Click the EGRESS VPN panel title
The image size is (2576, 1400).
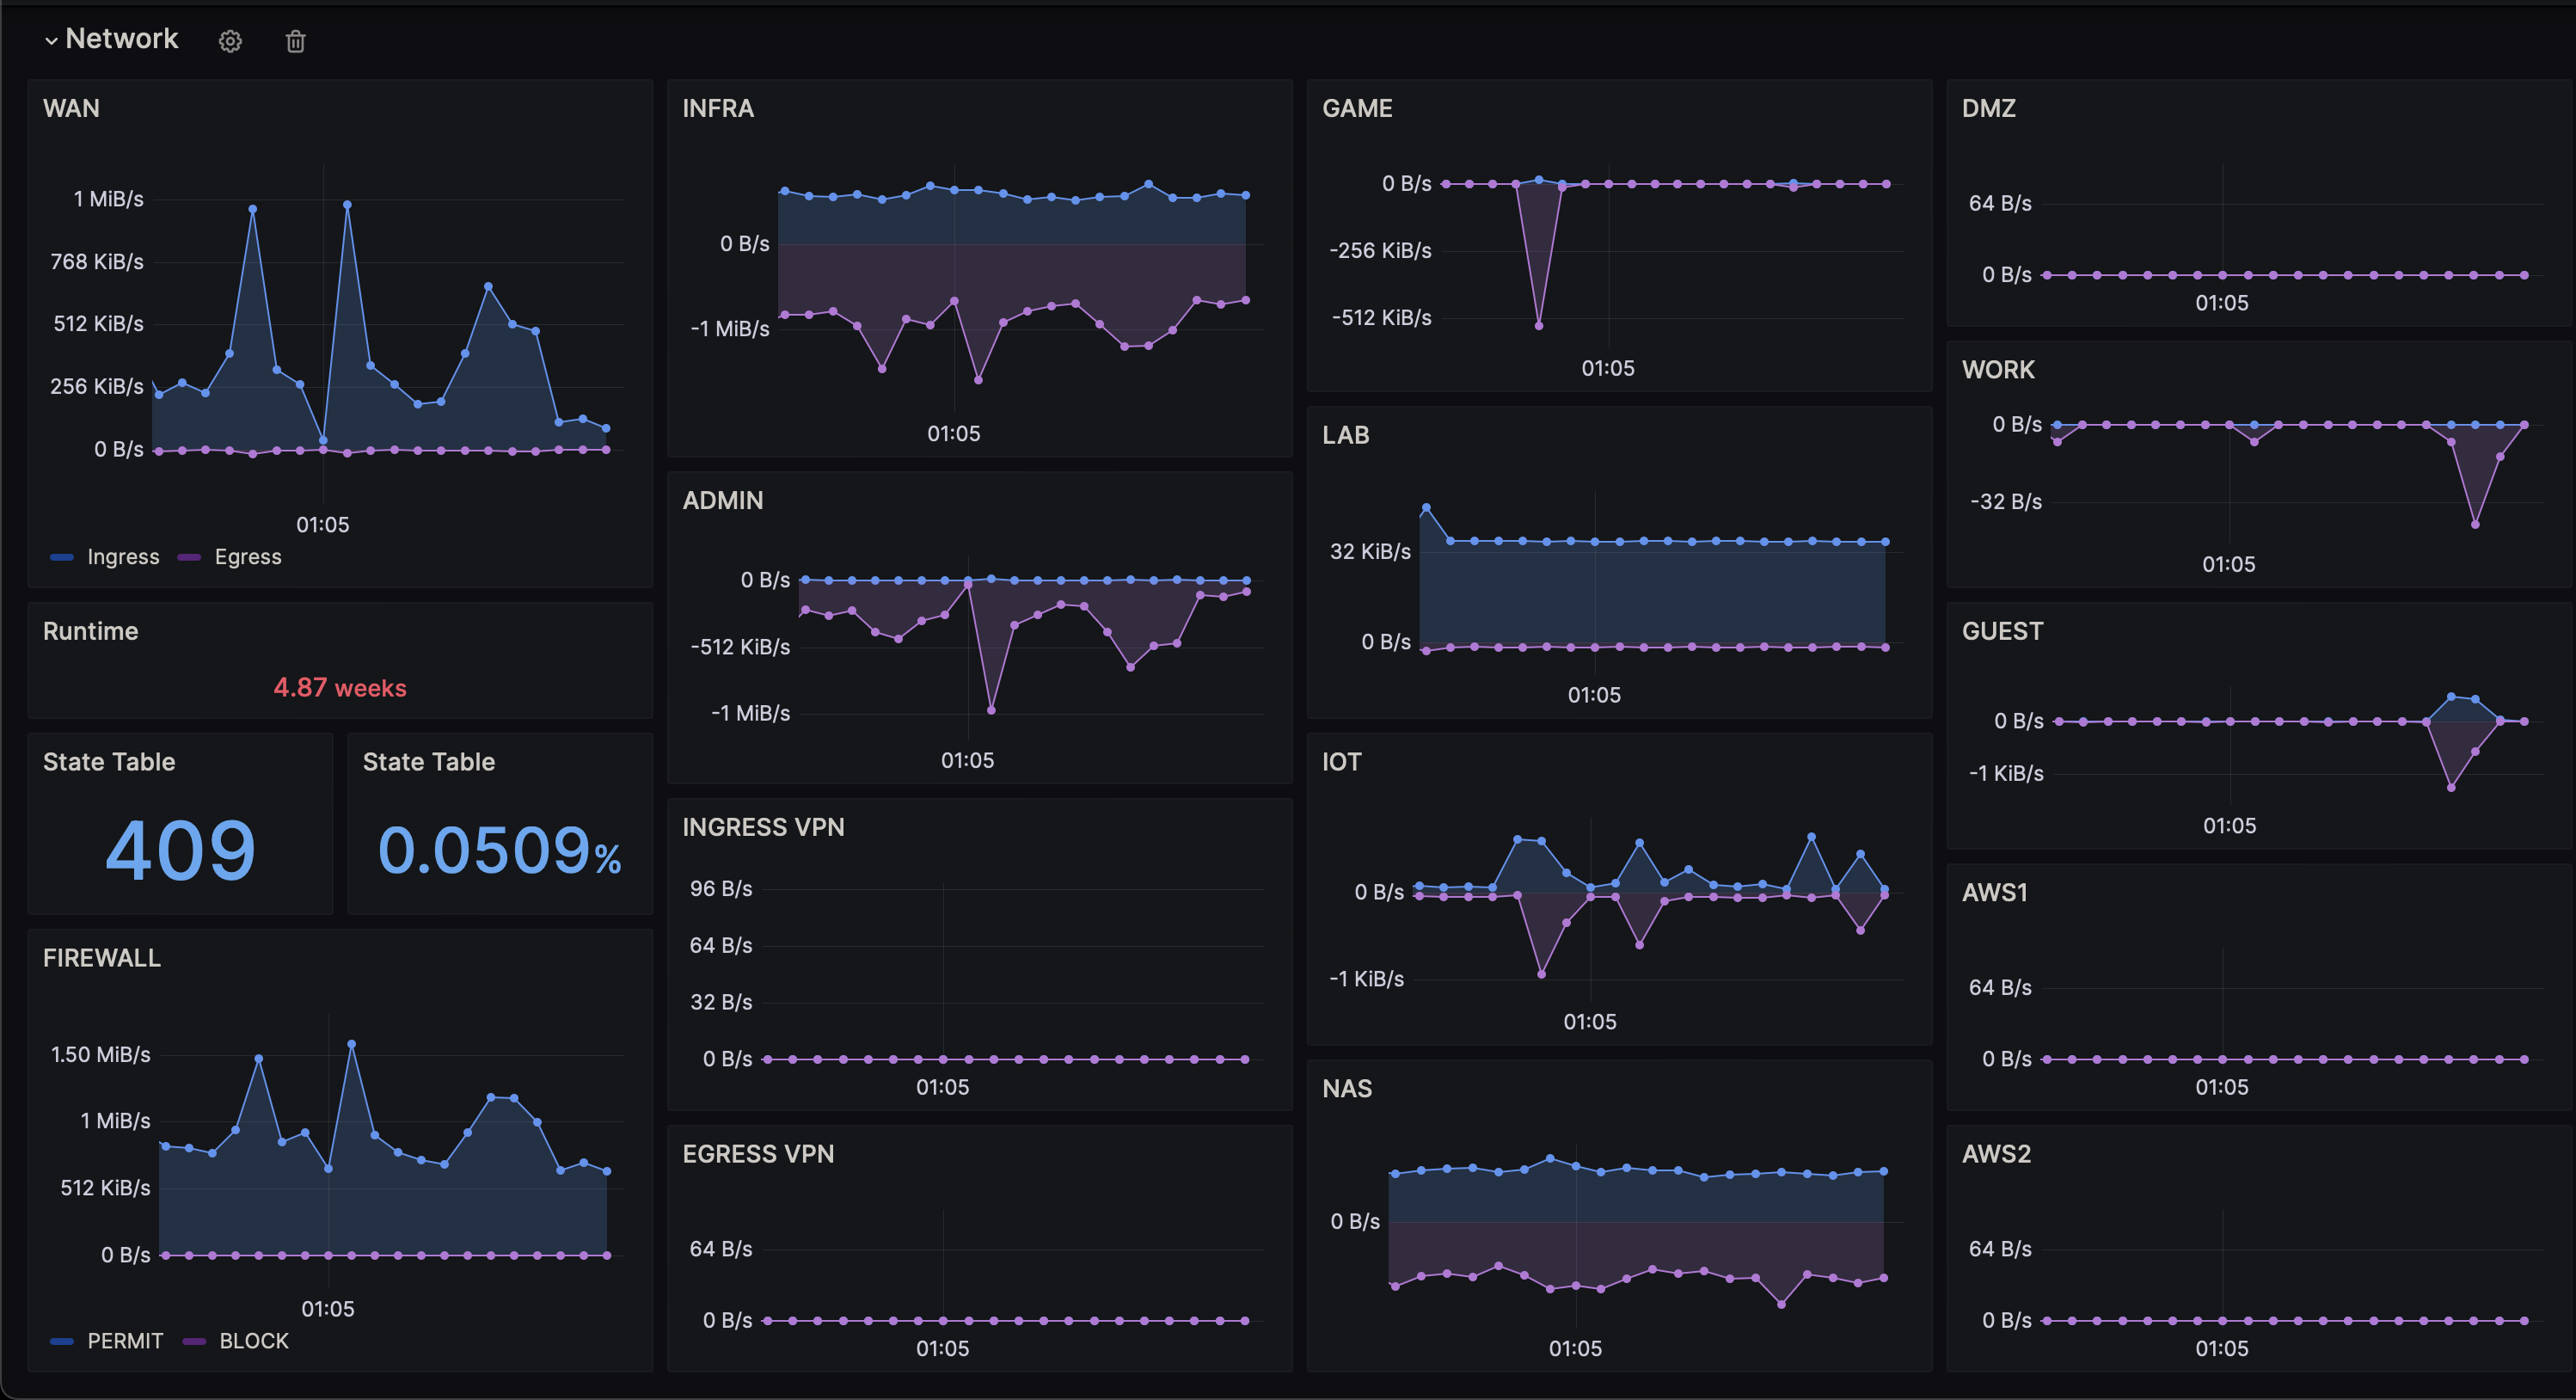pos(757,1154)
